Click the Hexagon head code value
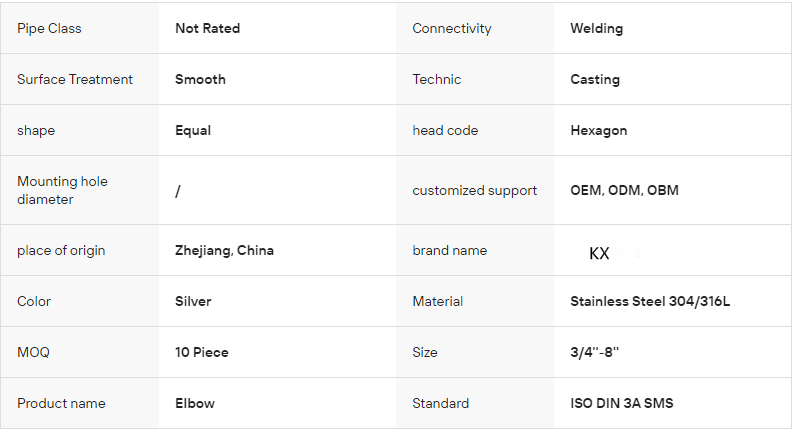 point(599,130)
